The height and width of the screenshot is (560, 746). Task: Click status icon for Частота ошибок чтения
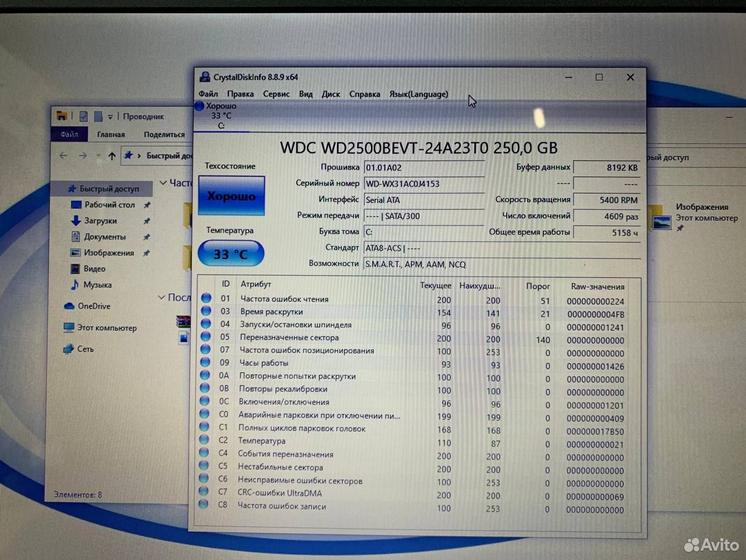206,298
